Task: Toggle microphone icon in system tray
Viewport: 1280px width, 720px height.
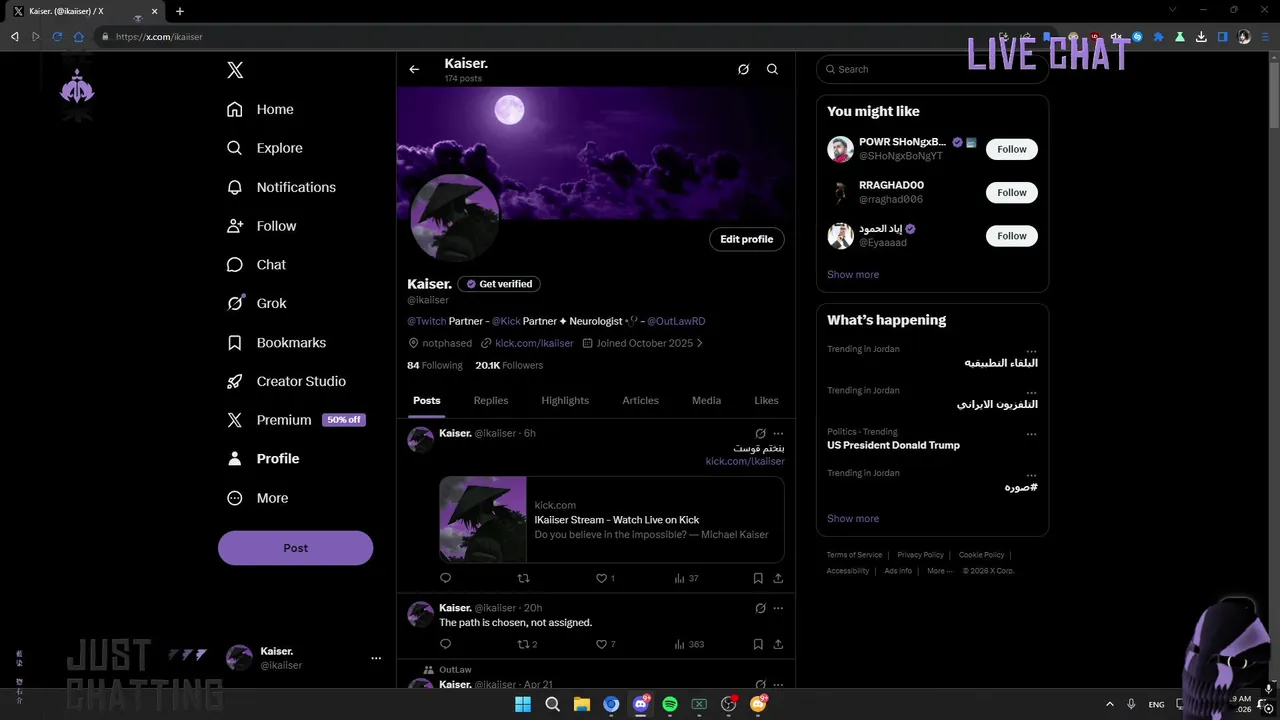Action: click(1131, 704)
